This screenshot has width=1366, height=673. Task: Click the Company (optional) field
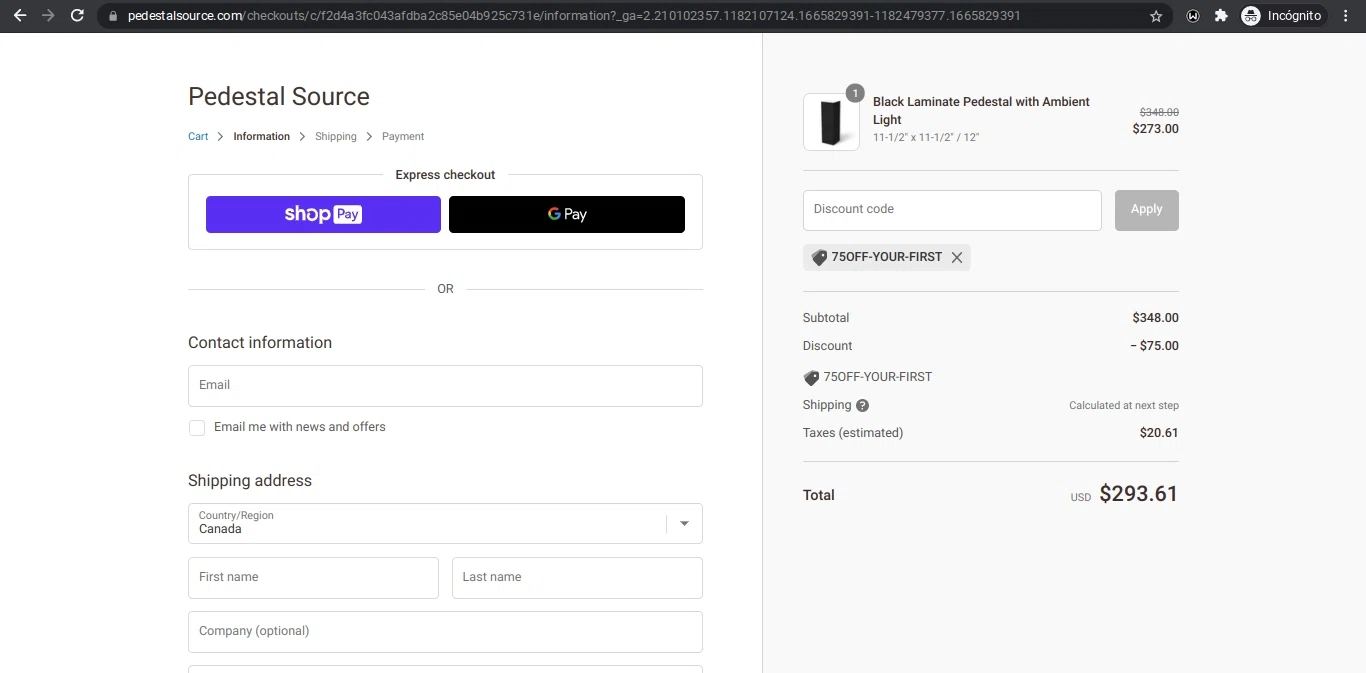point(445,632)
